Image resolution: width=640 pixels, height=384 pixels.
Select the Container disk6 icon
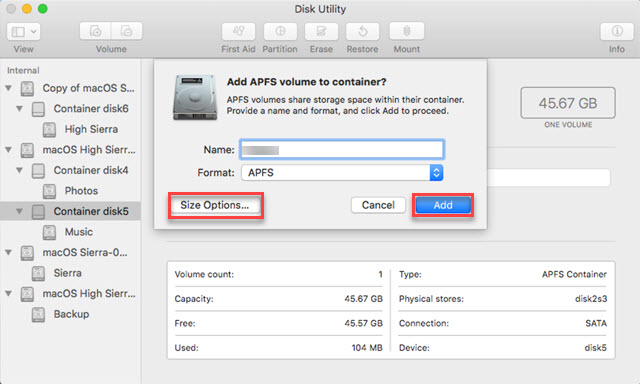coord(38,109)
